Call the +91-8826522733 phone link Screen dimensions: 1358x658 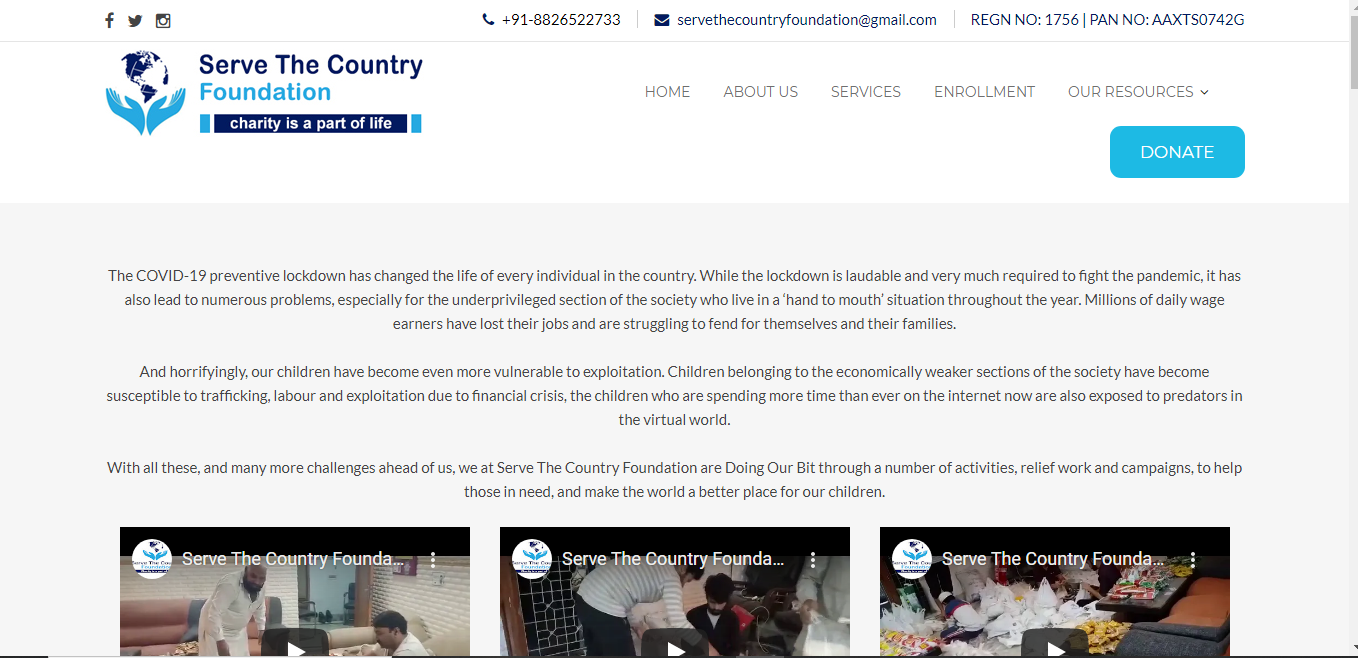[x=561, y=20]
